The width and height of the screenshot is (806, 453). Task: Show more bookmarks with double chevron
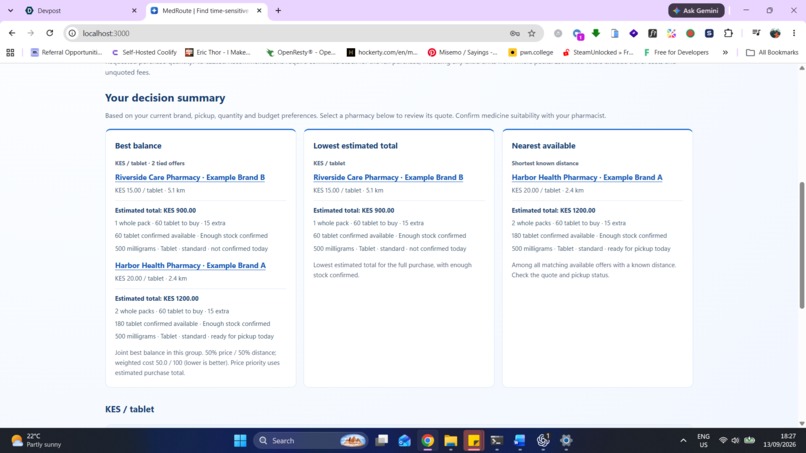point(725,52)
